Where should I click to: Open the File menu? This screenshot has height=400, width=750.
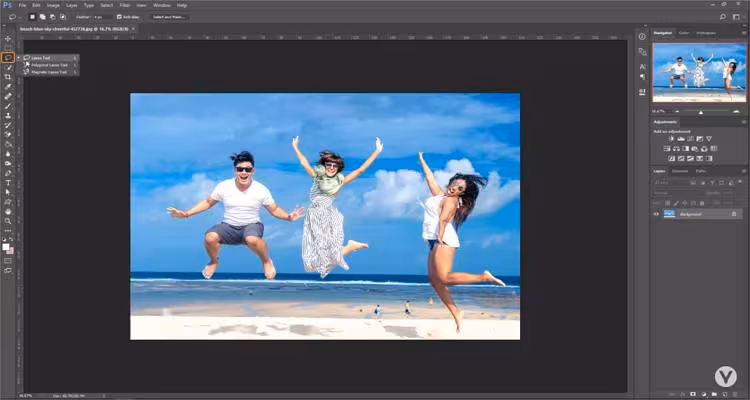[22, 5]
